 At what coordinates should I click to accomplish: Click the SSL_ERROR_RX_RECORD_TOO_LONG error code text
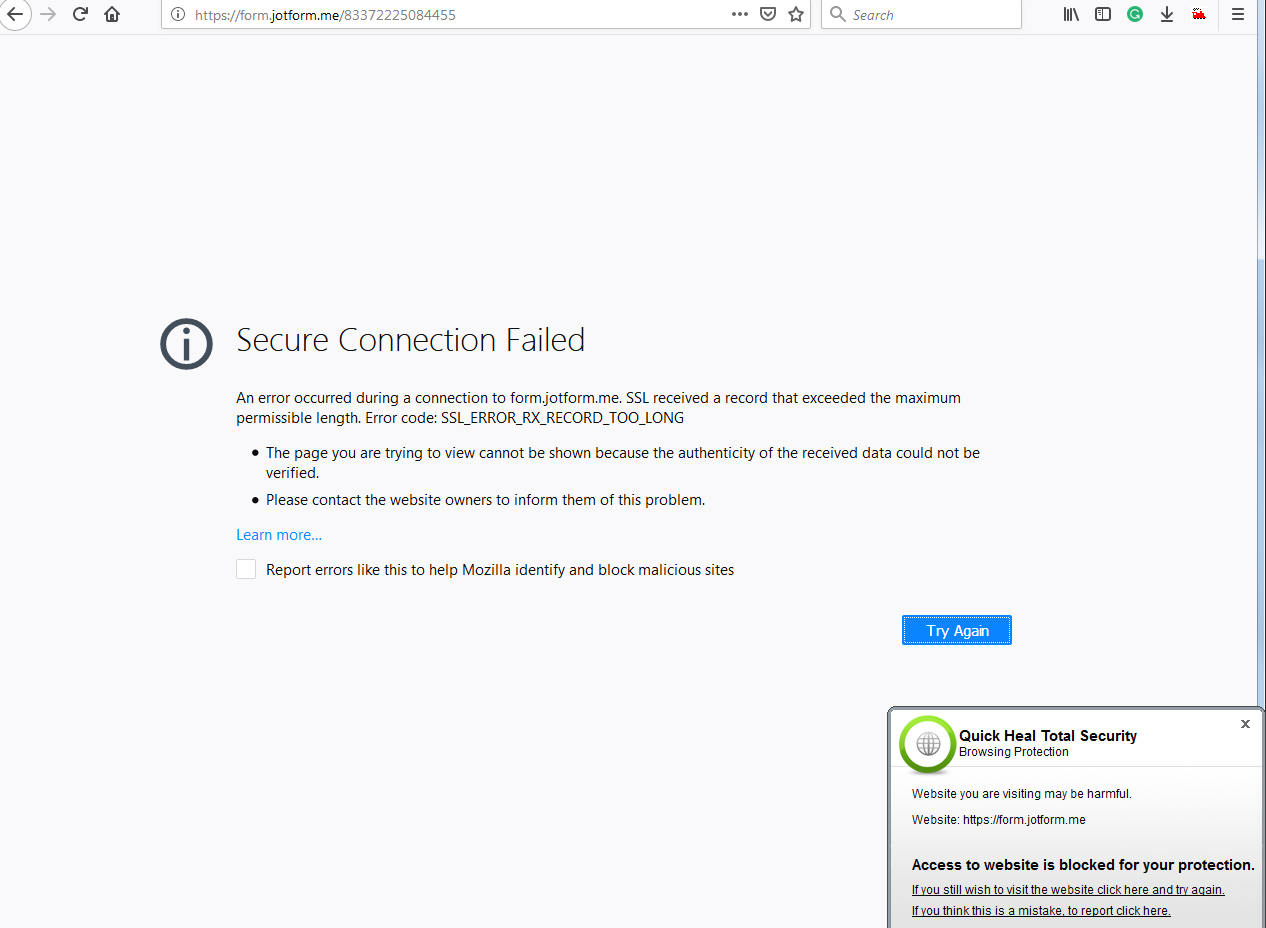[562, 418]
